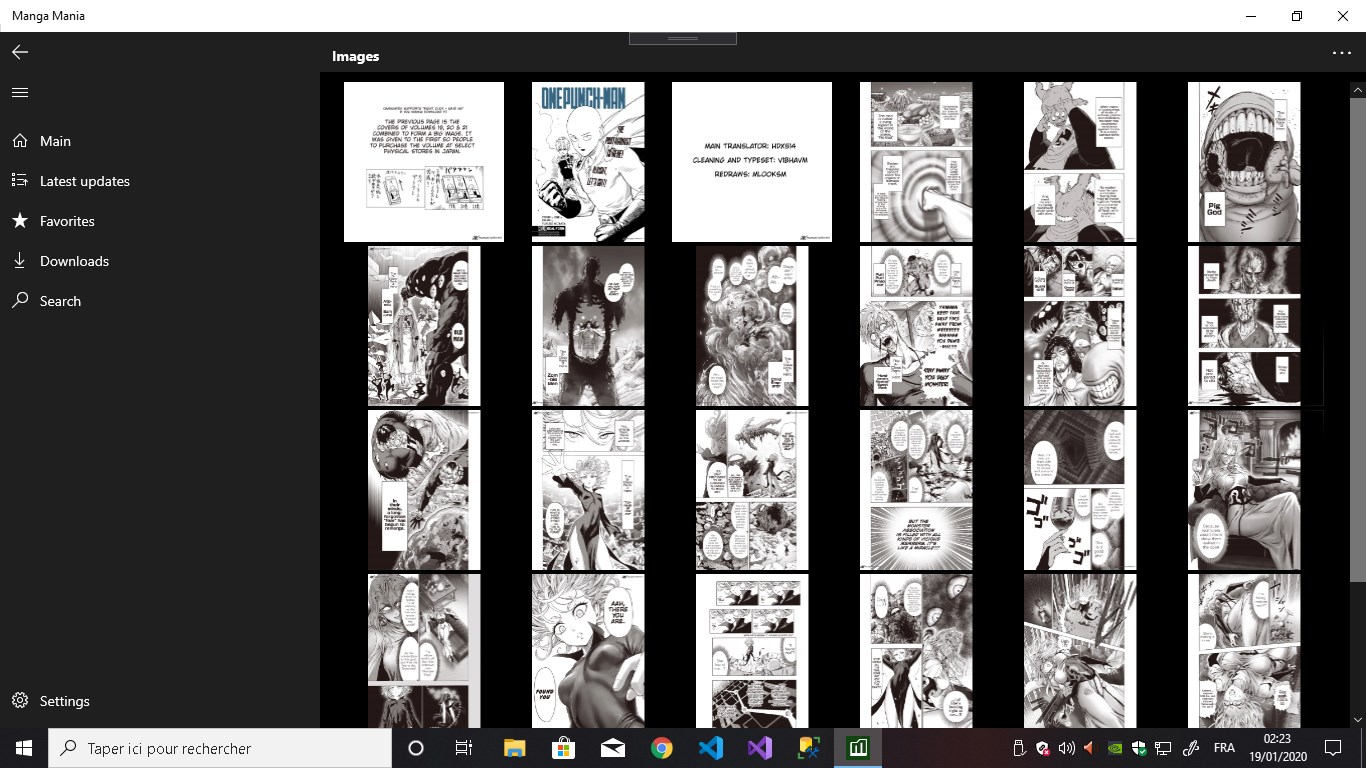The width and height of the screenshot is (1366, 768).
Task: Click the scrollbar down arrow
Action: pos(1357,719)
